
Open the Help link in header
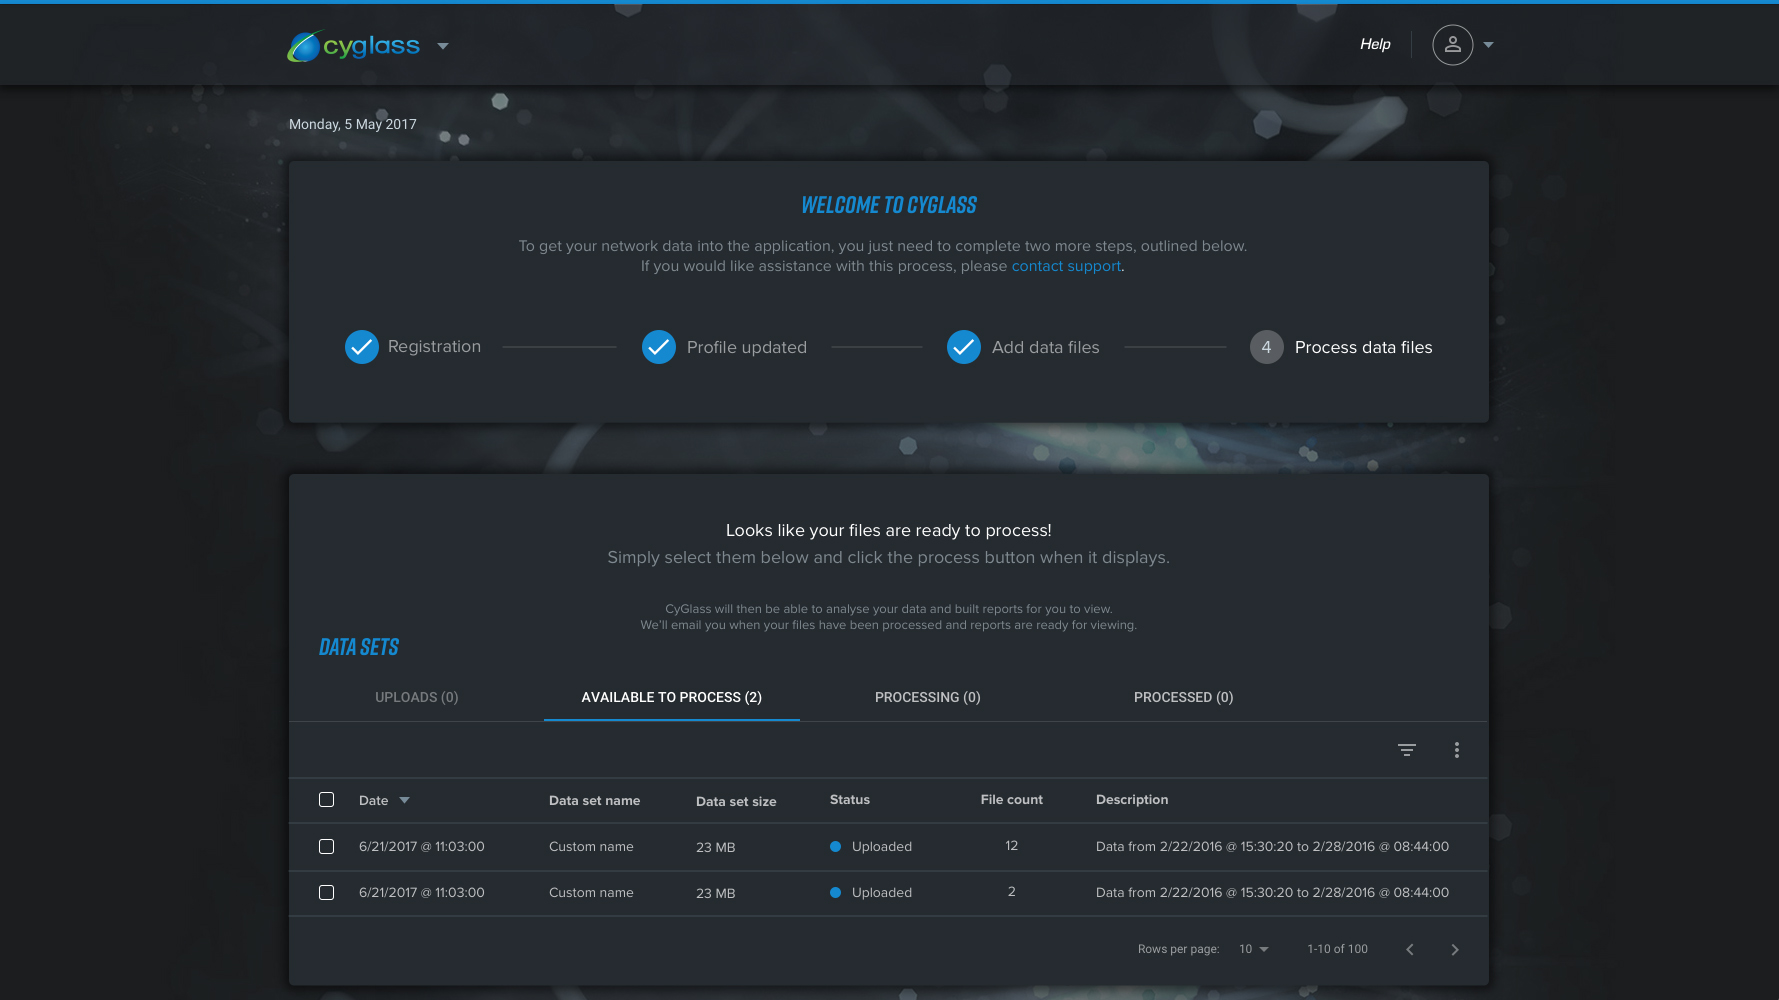1374,44
